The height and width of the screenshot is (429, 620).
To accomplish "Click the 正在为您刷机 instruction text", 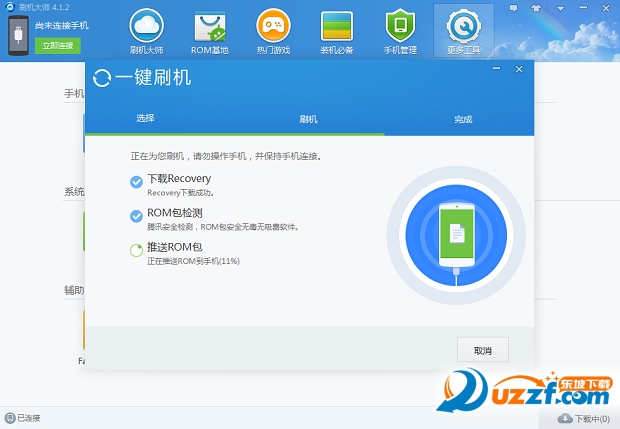I will [x=226, y=156].
